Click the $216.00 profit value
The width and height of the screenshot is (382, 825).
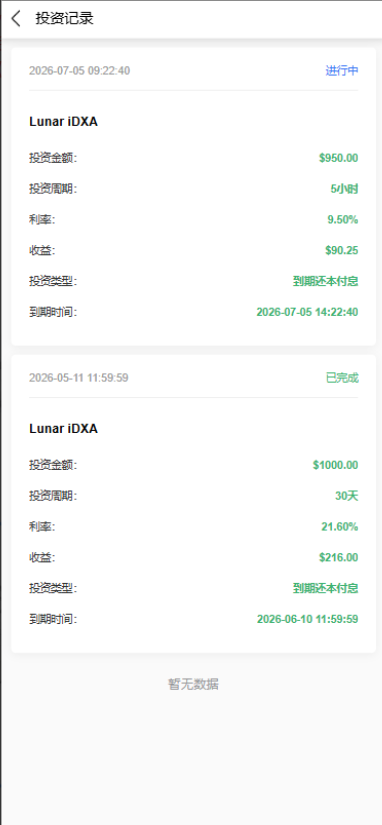(338, 558)
